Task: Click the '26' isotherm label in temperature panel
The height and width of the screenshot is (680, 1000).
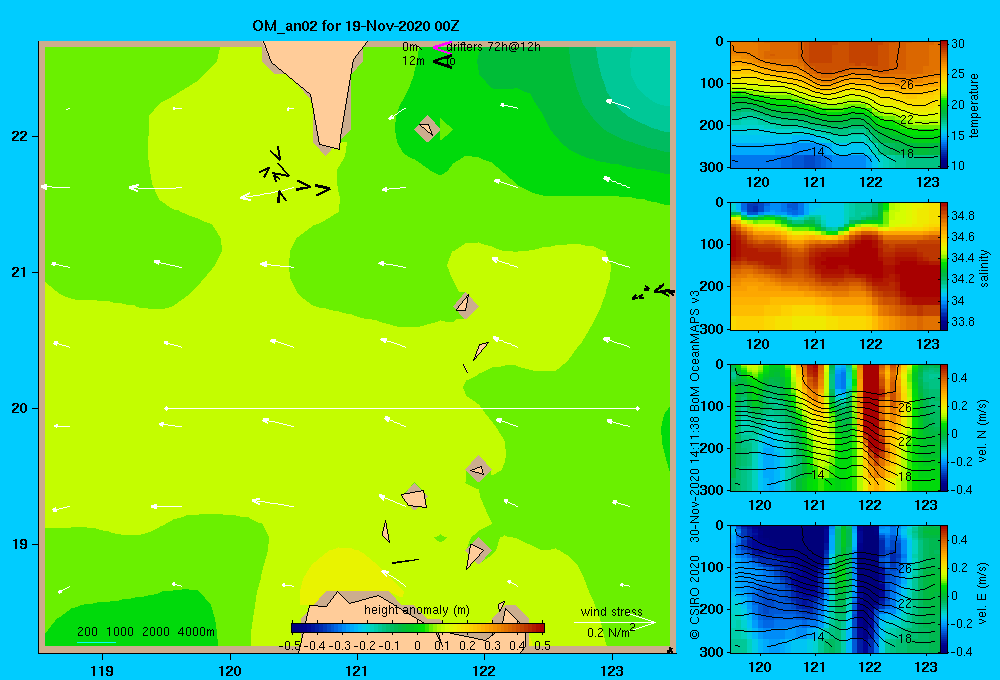Action: (906, 85)
